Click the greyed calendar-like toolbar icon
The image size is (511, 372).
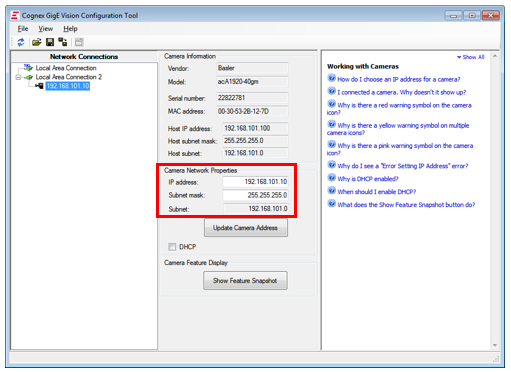[79, 42]
